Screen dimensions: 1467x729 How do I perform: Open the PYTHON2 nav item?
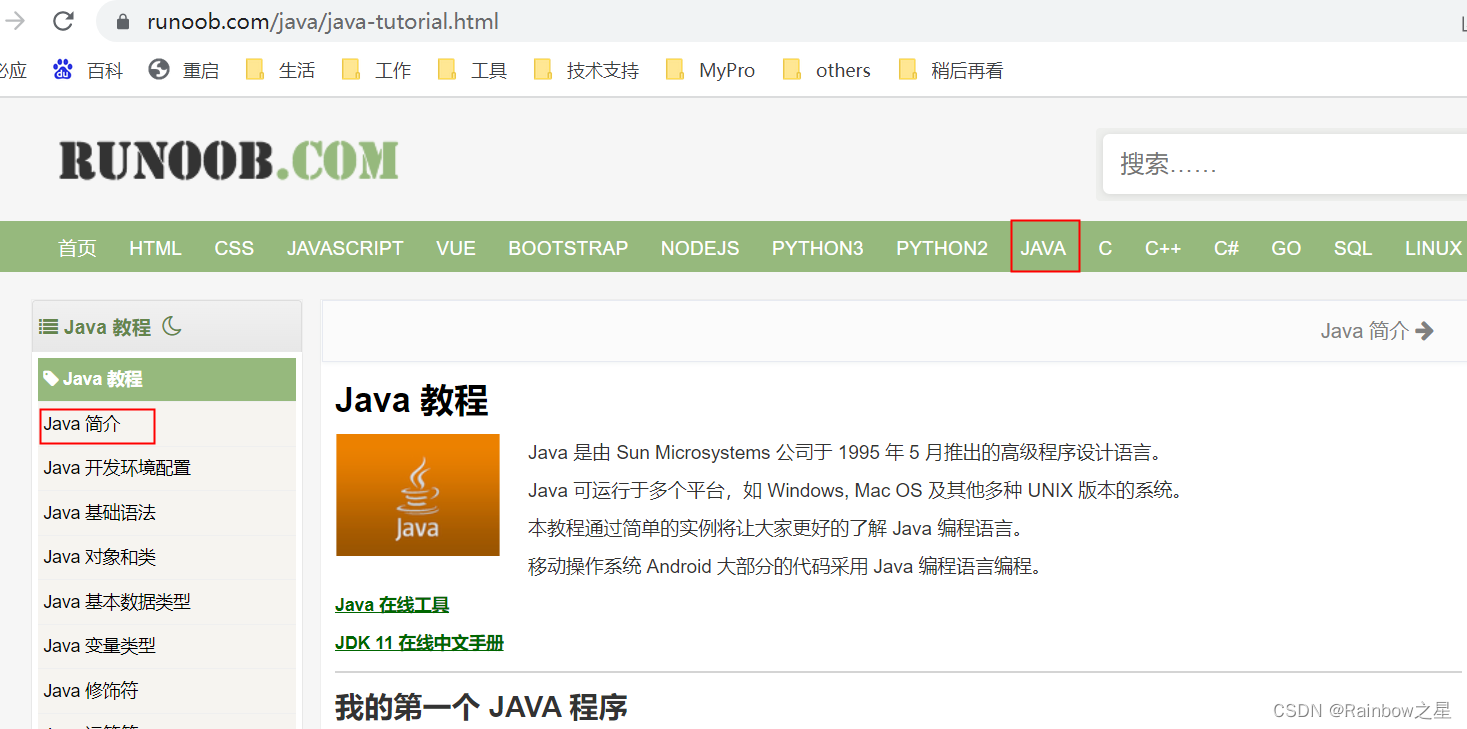pyautogui.click(x=942, y=248)
